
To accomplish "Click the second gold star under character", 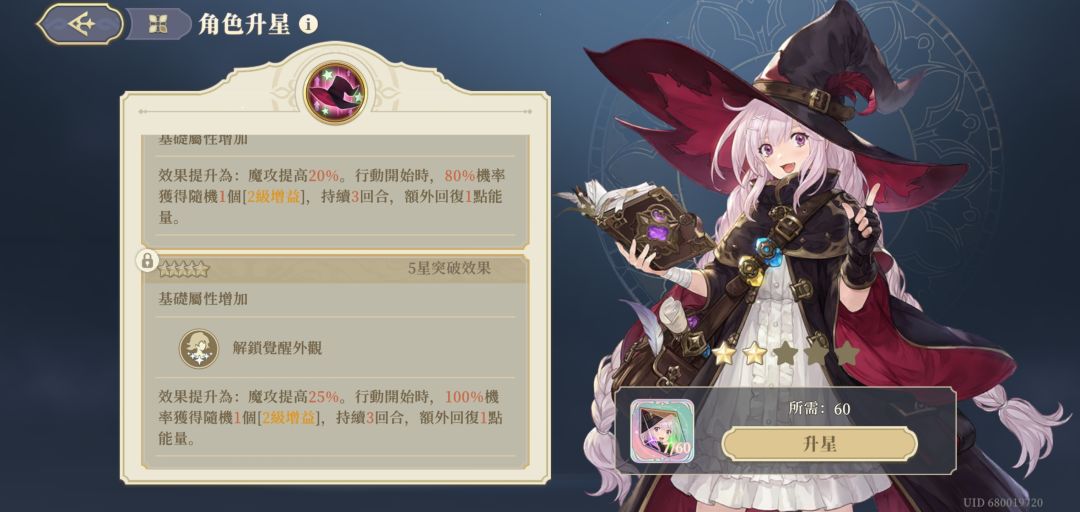I will [755, 354].
